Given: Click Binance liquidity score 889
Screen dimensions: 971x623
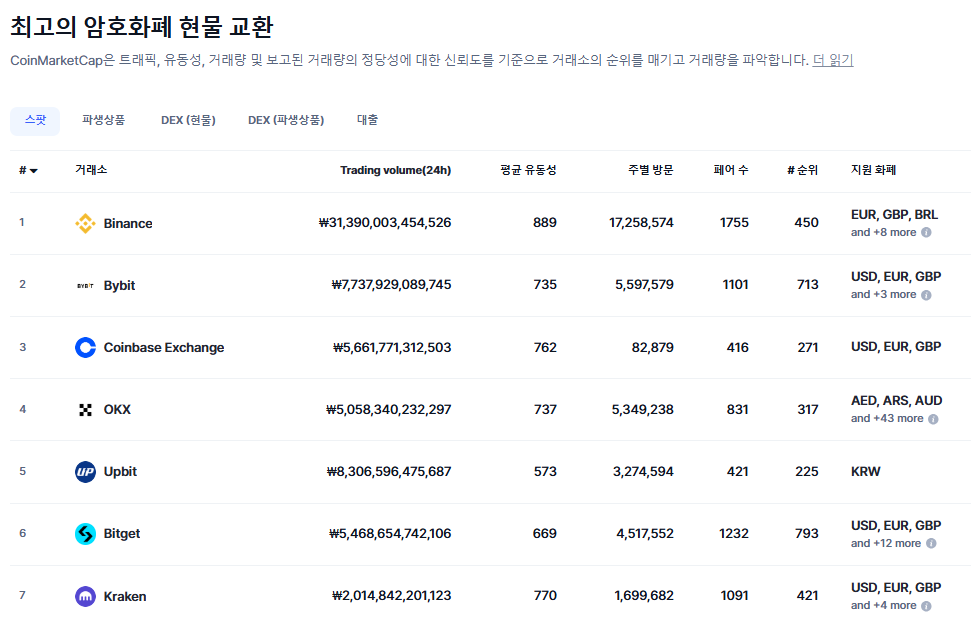Looking at the screenshot, I should [545, 223].
